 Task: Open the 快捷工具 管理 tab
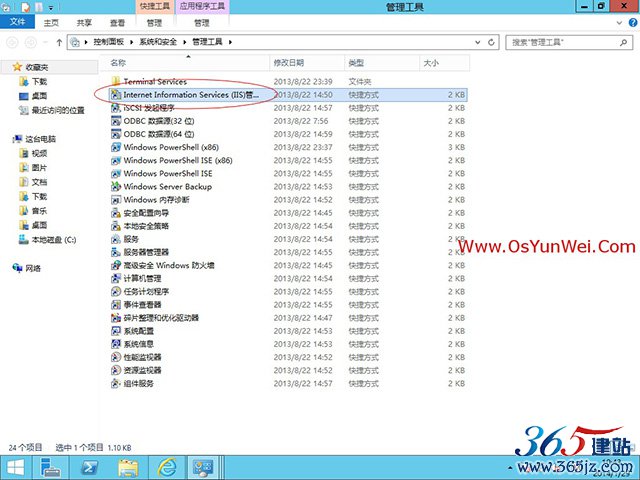point(154,23)
